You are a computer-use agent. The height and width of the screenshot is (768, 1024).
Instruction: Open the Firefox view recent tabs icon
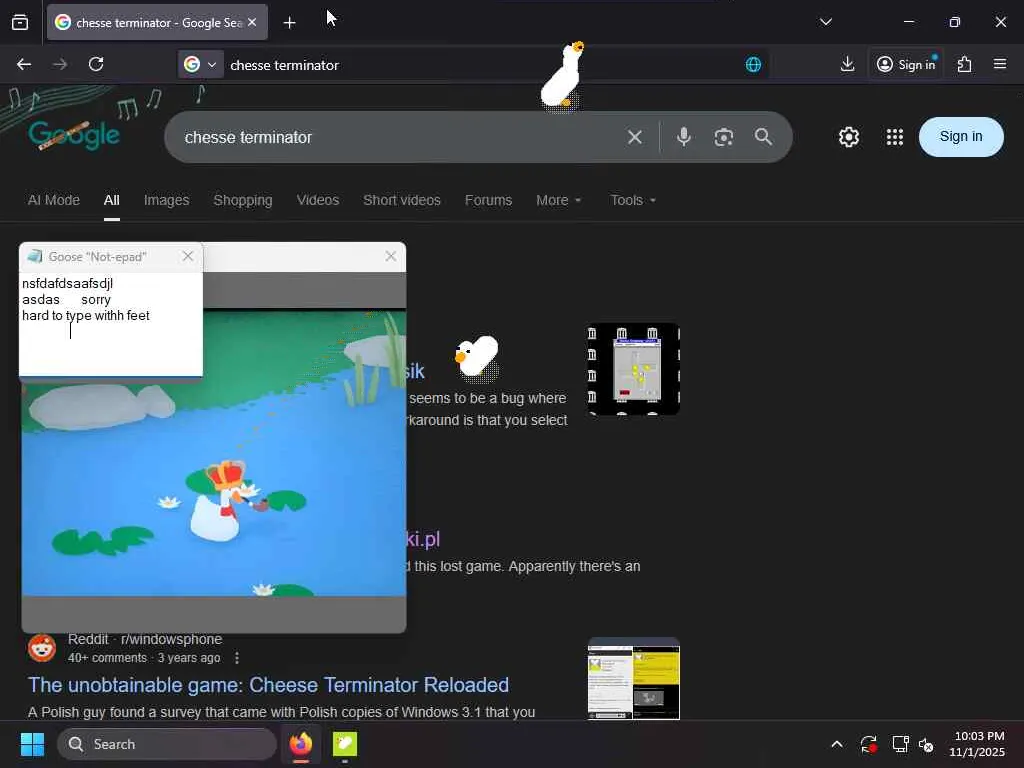click(20, 22)
